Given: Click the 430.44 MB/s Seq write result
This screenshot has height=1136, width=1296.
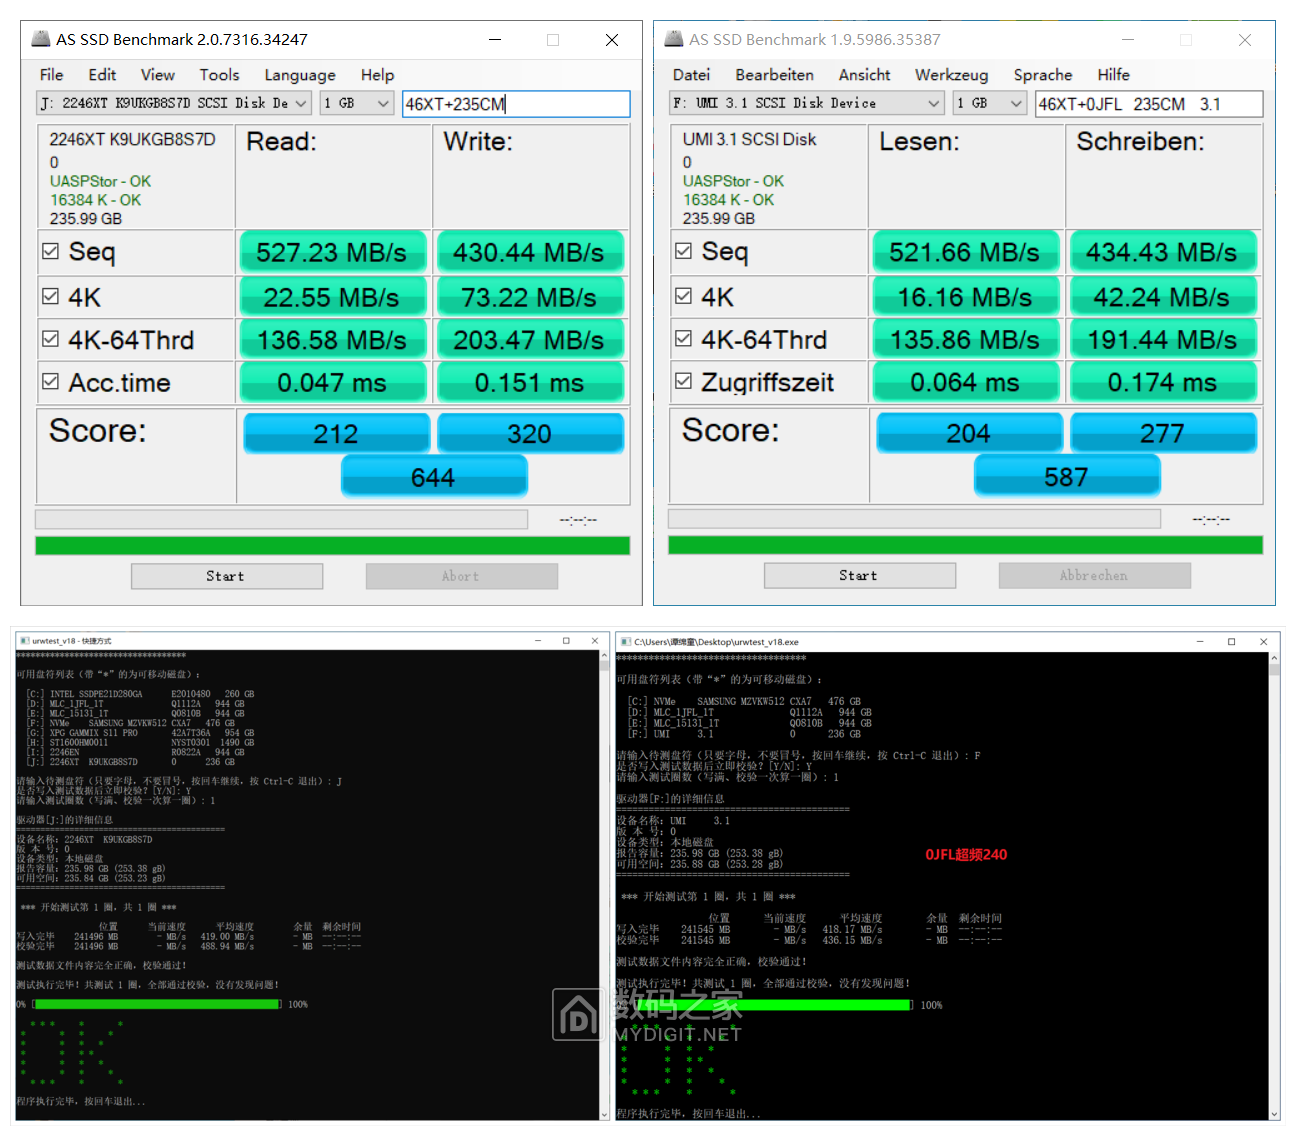Looking at the screenshot, I should [x=530, y=252].
